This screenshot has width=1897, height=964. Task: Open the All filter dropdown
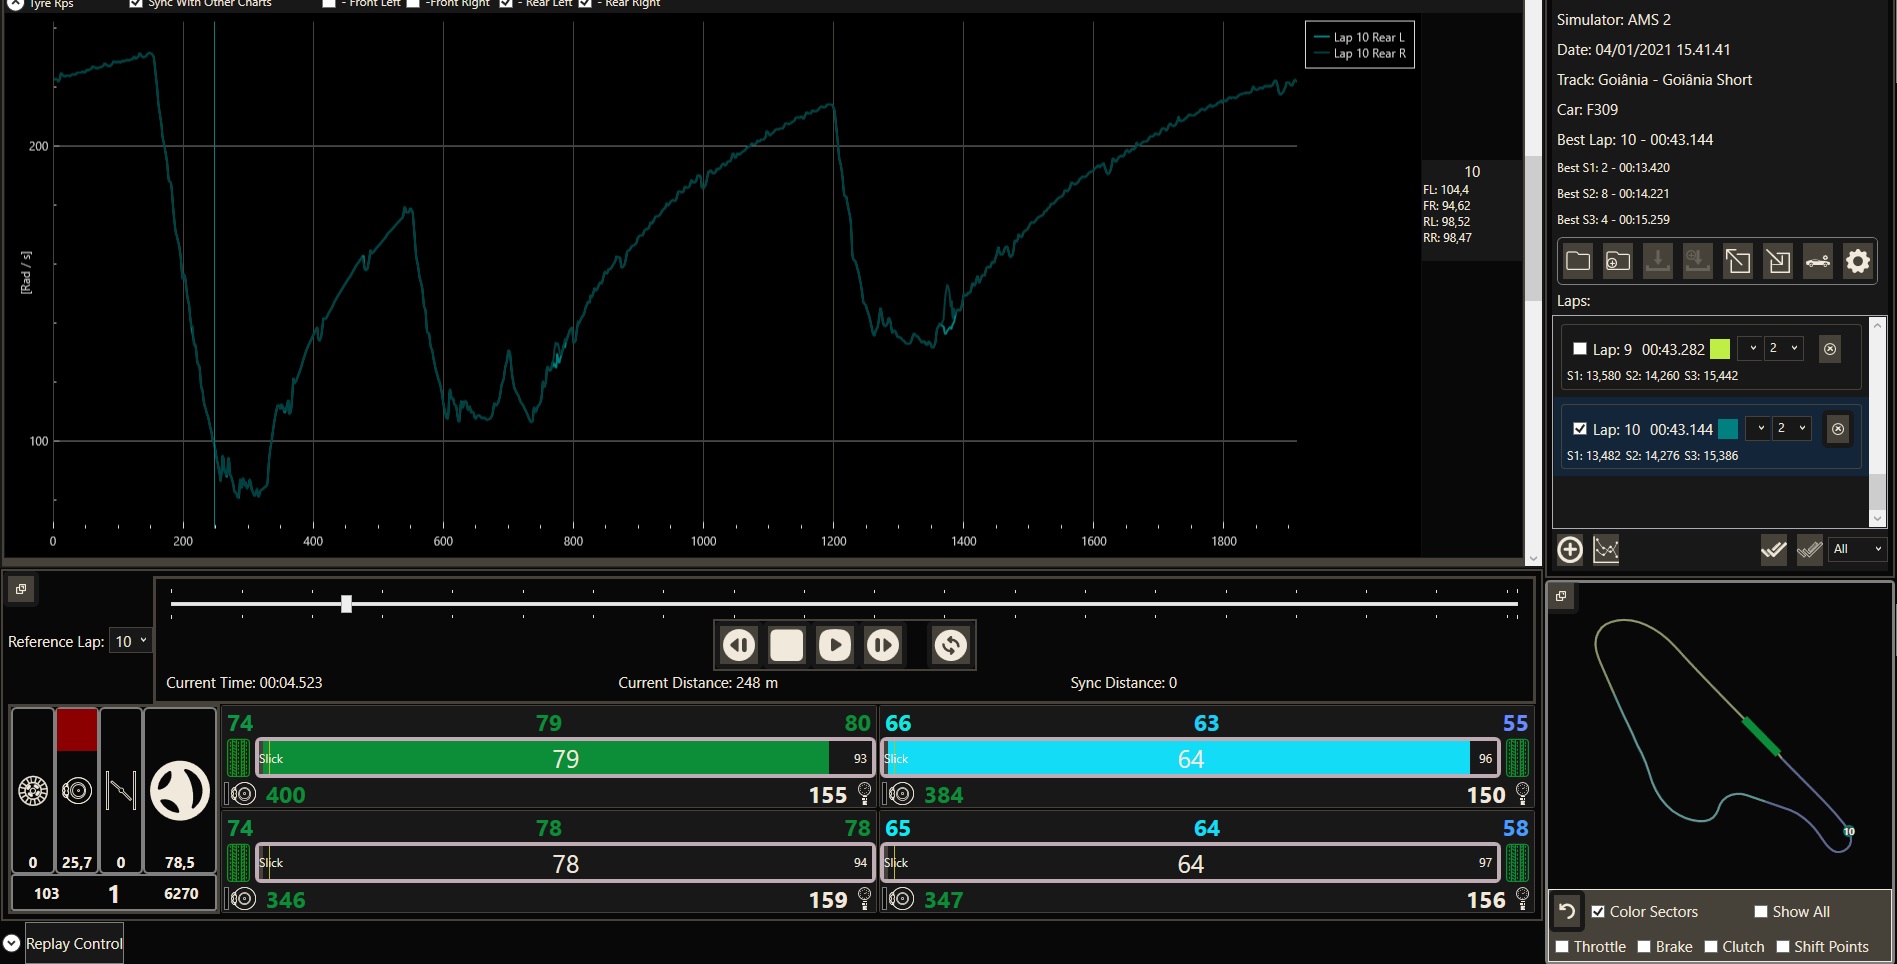point(1857,549)
